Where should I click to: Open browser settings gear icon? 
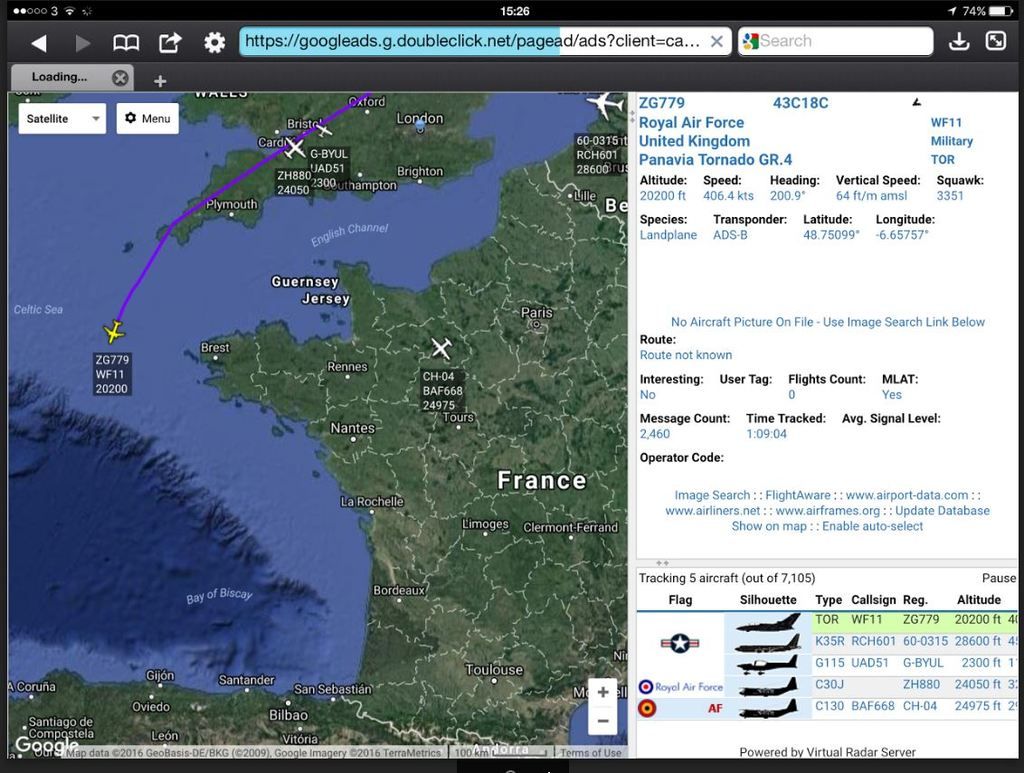[x=214, y=42]
